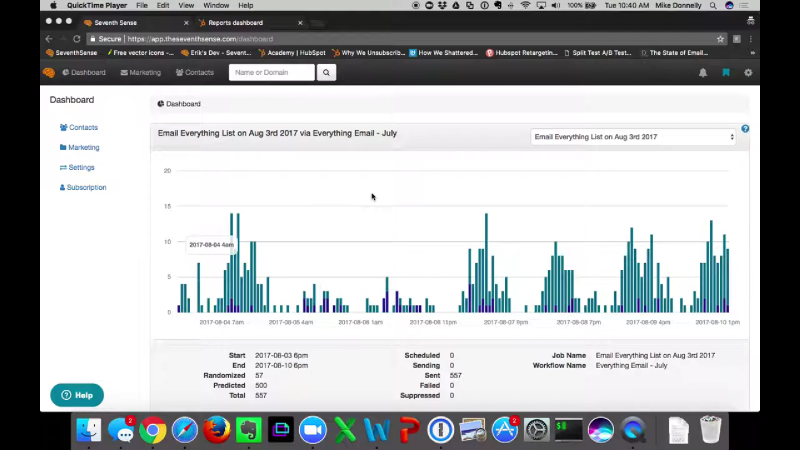Screen dimensions: 800x450
Task: Launch Firefox from the dock
Action: pyautogui.click(x=216, y=430)
